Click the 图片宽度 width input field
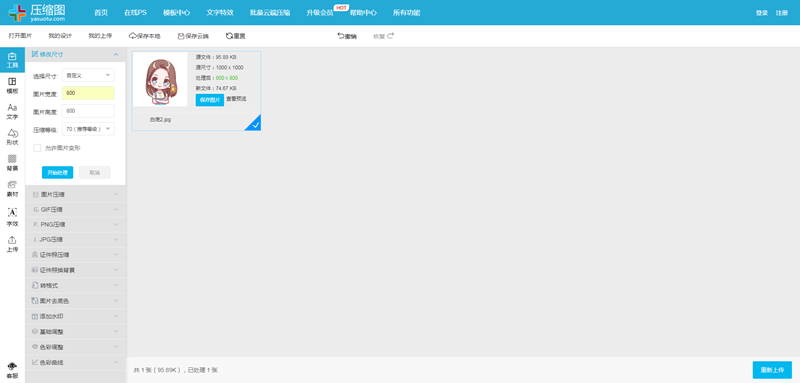 tap(88, 93)
